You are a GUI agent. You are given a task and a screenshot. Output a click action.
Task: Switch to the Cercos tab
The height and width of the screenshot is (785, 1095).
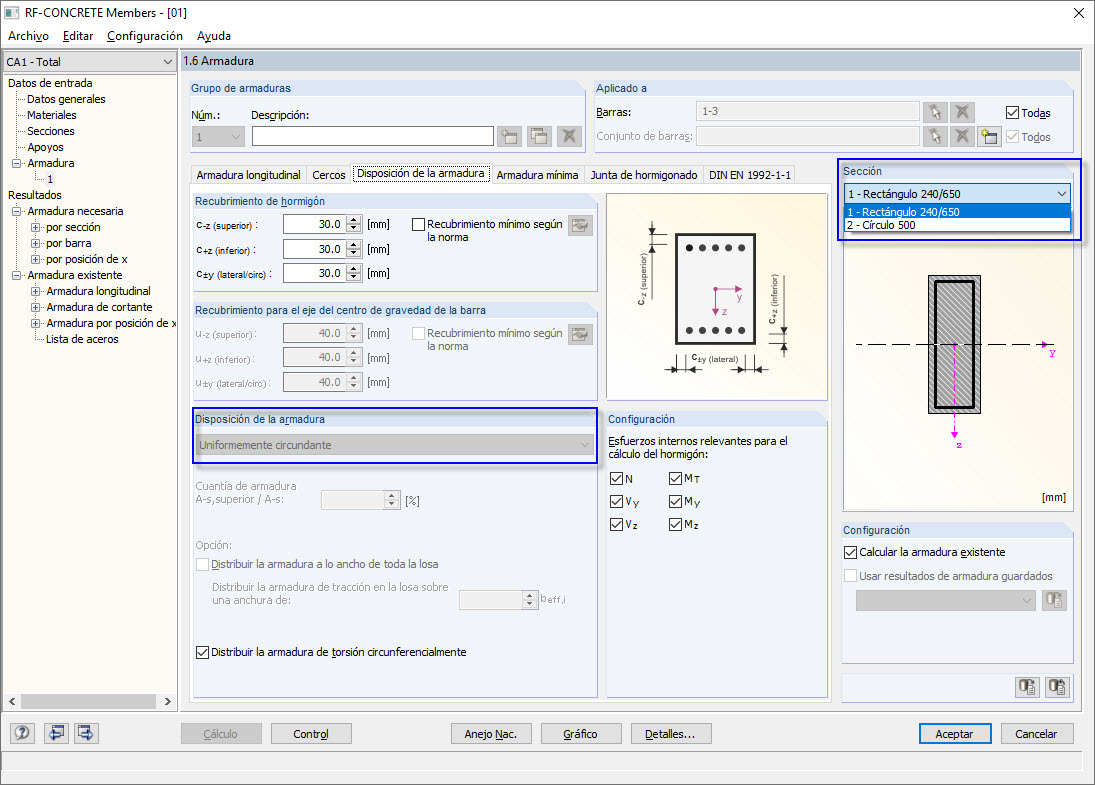coord(328,175)
